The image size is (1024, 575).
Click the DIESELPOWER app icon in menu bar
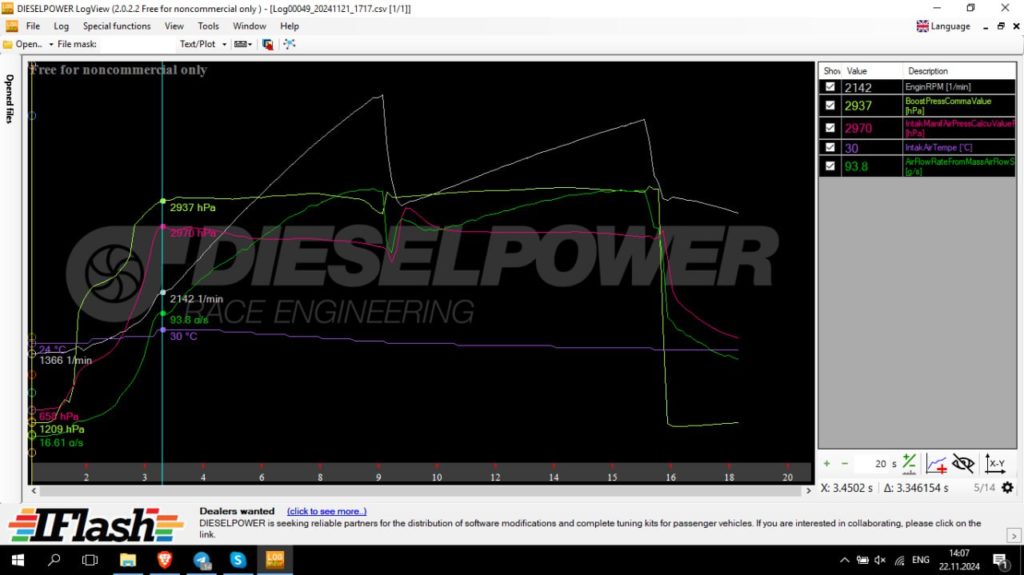click(12, 26)
